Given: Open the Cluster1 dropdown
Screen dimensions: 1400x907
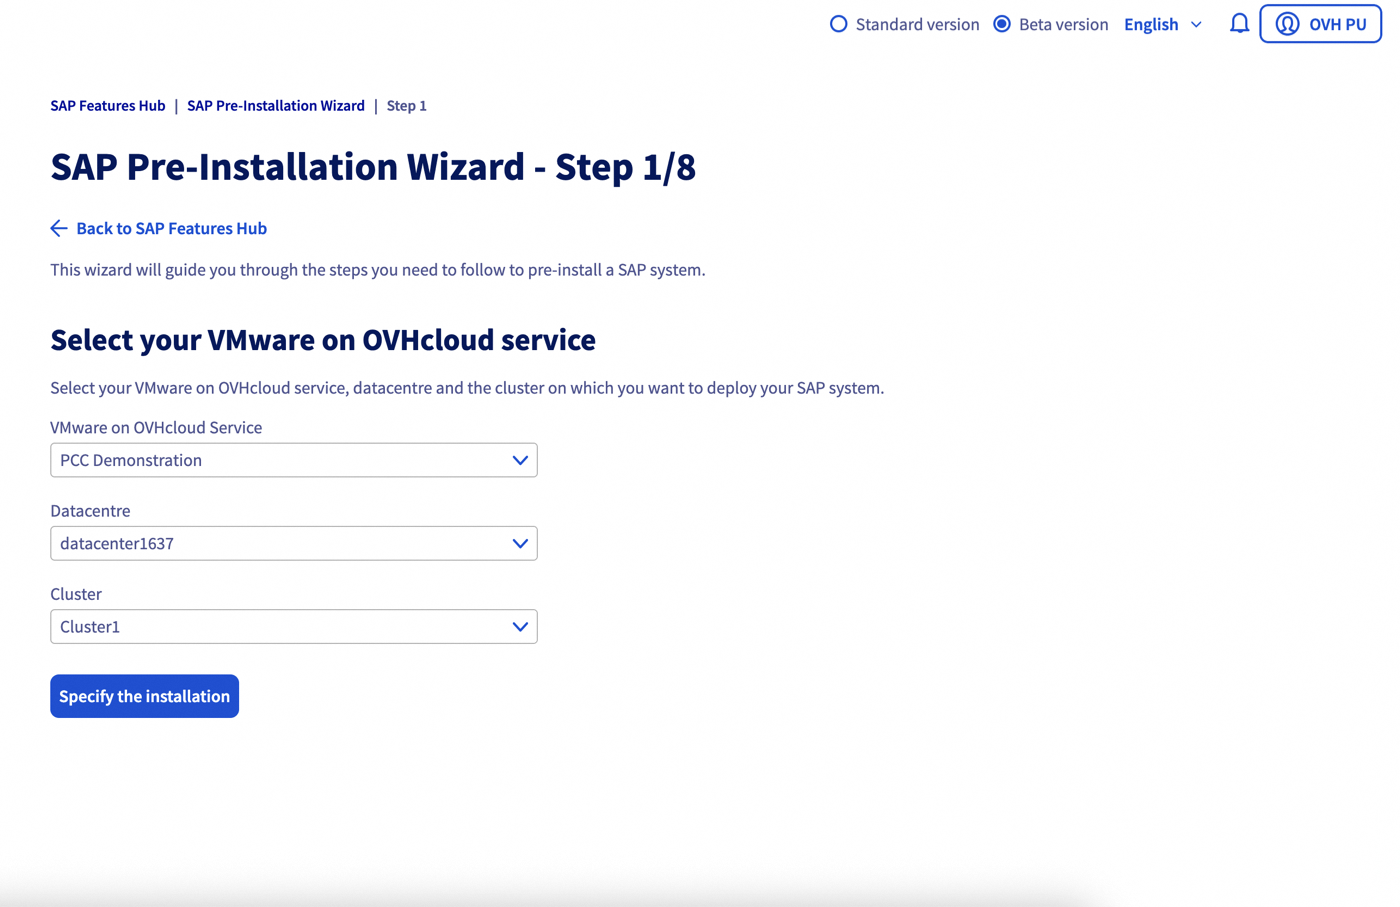Looking at the screenshot, I should click(x=294, y=626).
